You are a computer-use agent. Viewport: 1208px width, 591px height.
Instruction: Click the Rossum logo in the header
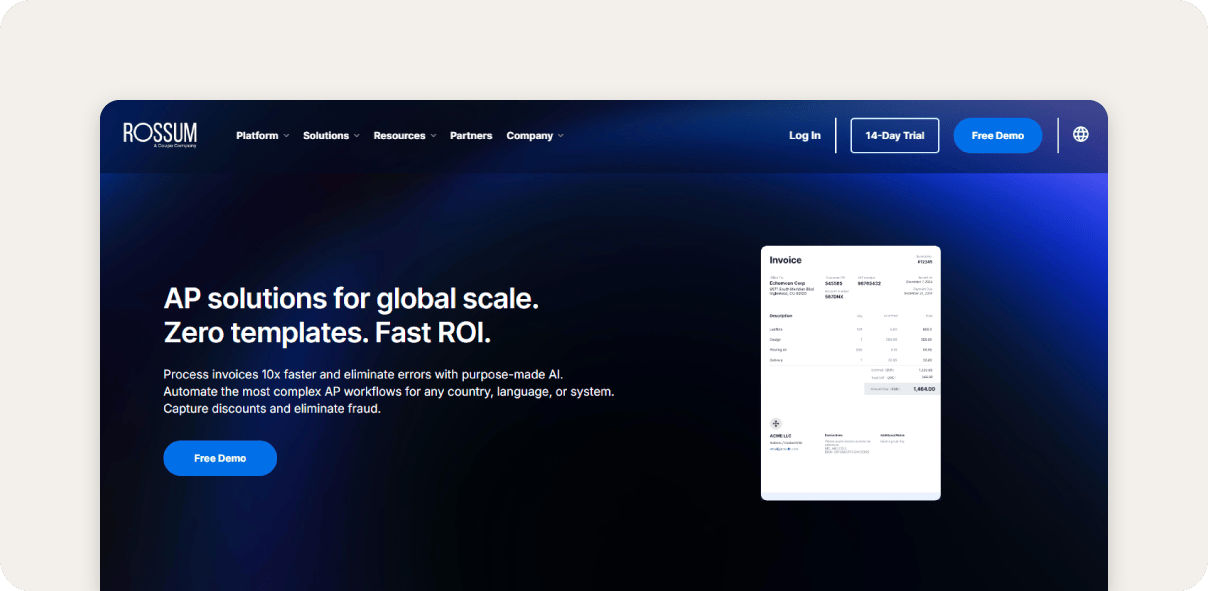coord(160,134)
